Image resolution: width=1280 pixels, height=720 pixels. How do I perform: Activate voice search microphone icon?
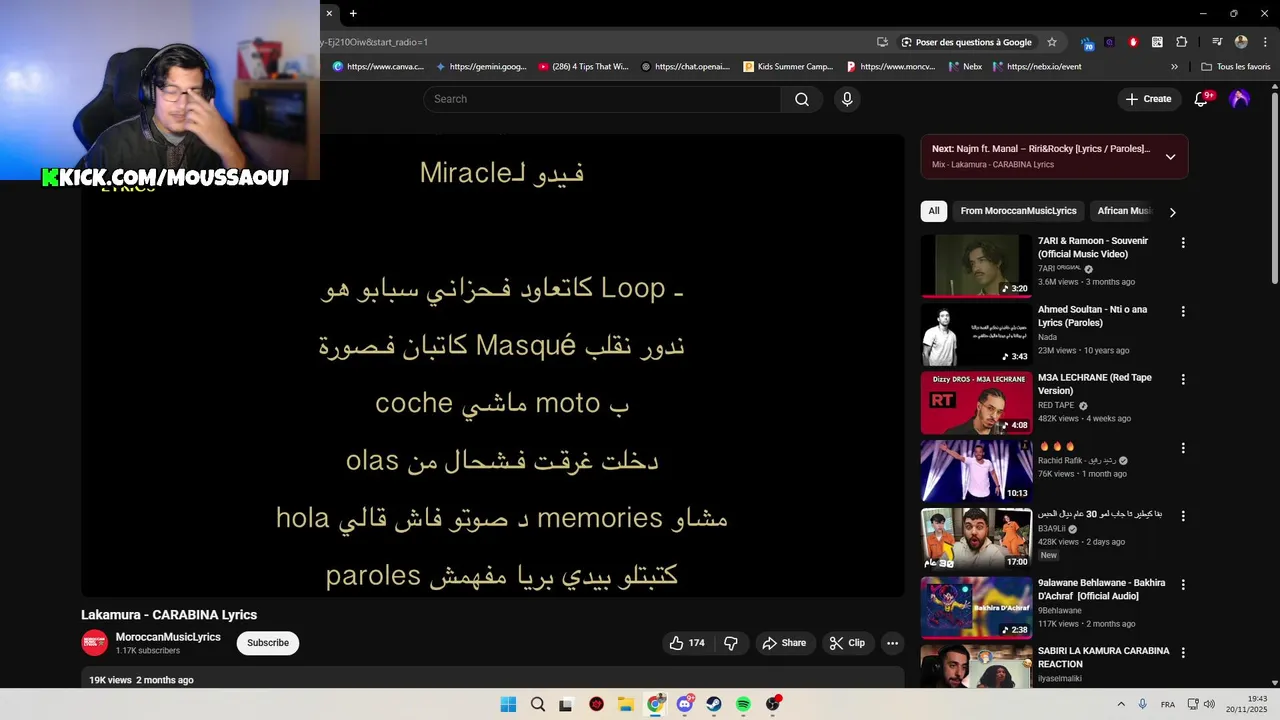pyautogui.click(x=847, y=99)
